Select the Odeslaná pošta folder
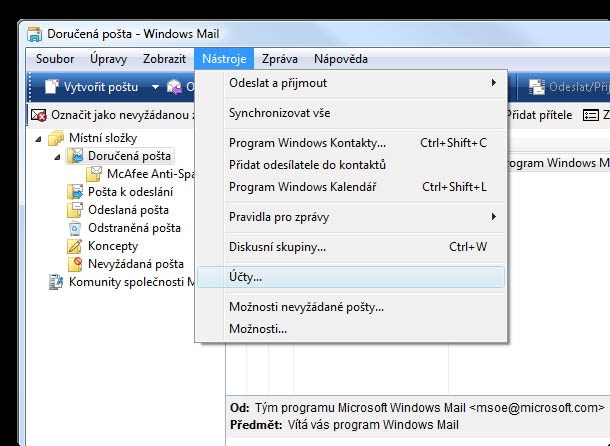Viewport: 610px width, 446px height. click(128, 210)
